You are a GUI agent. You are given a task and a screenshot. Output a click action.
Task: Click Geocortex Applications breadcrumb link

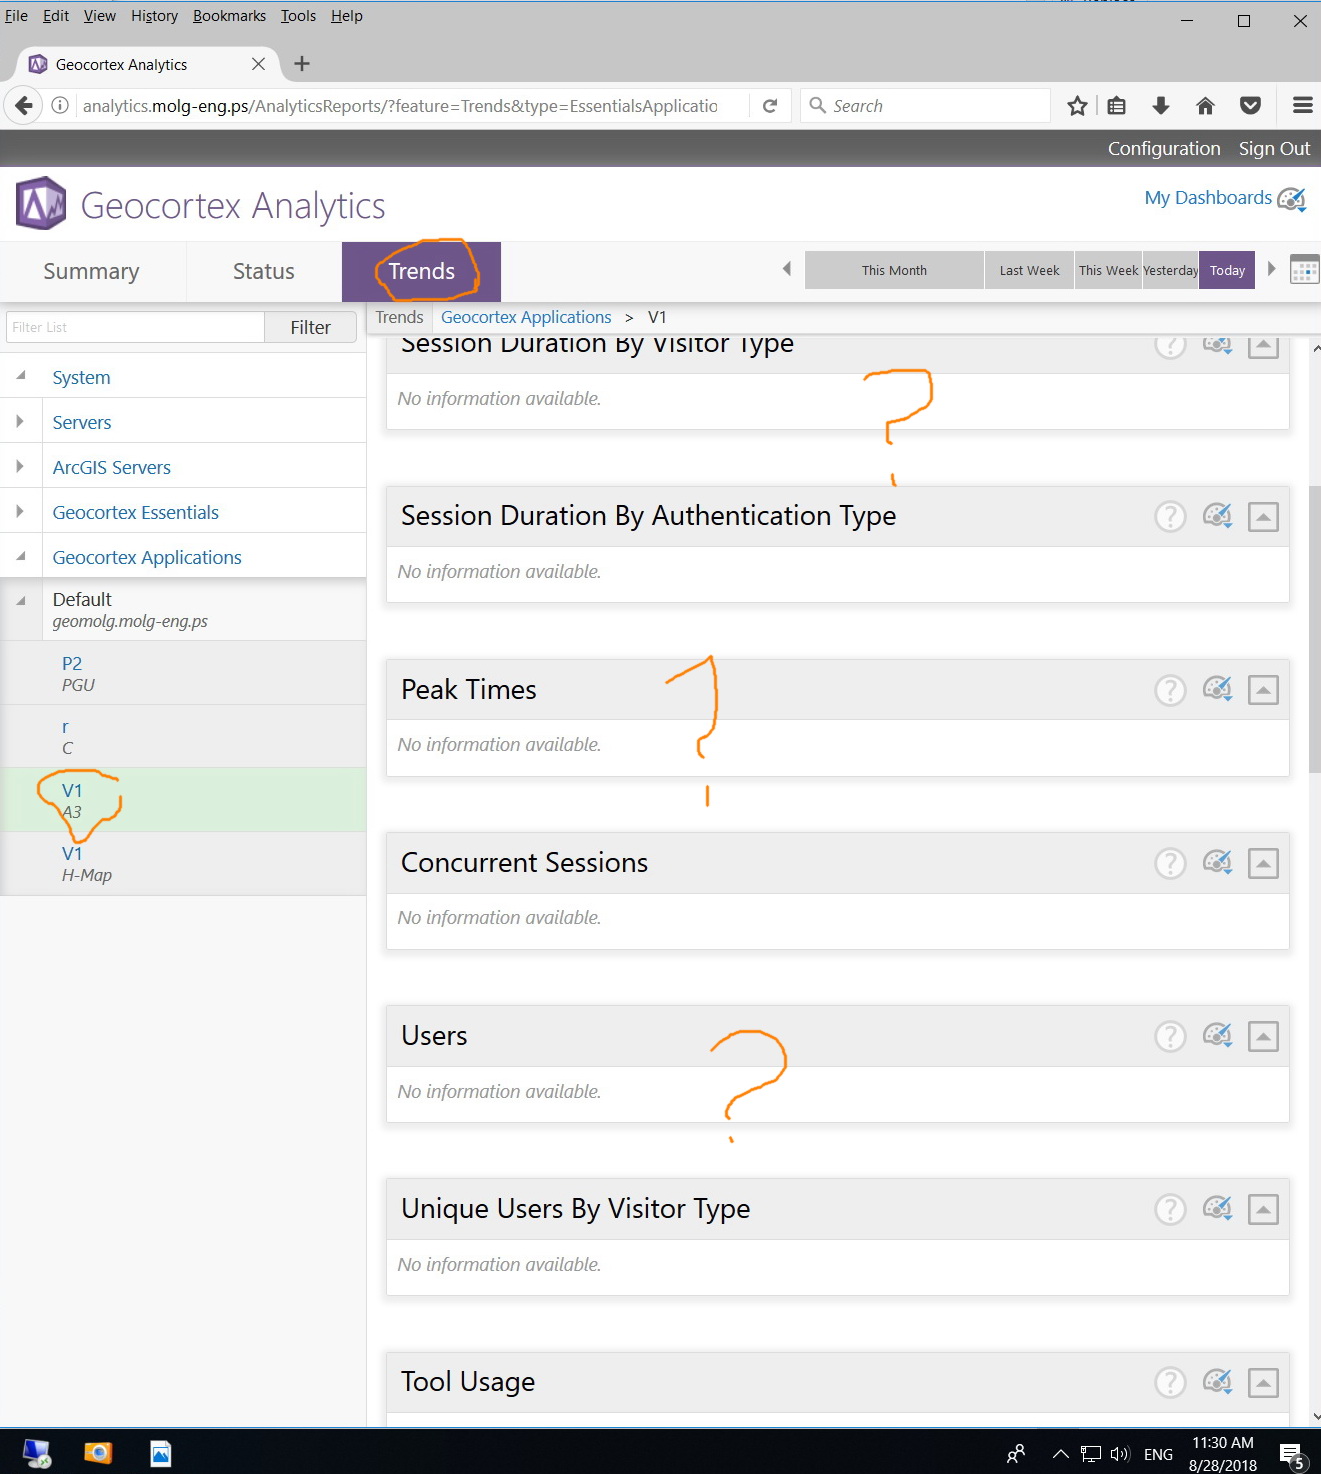(x=526, y=317)
